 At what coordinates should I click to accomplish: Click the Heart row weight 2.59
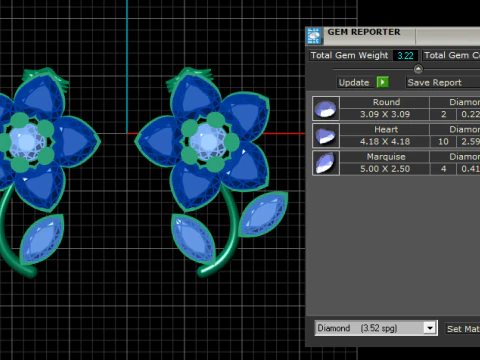click(x=469, y=142)
